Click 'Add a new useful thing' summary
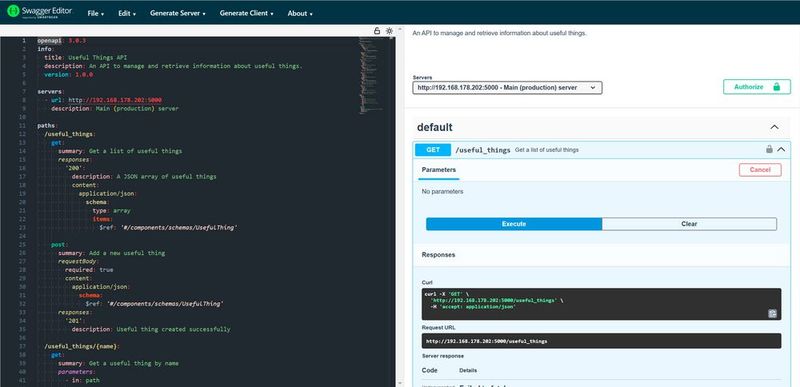The image size is (800, 387). click(126, 253)
